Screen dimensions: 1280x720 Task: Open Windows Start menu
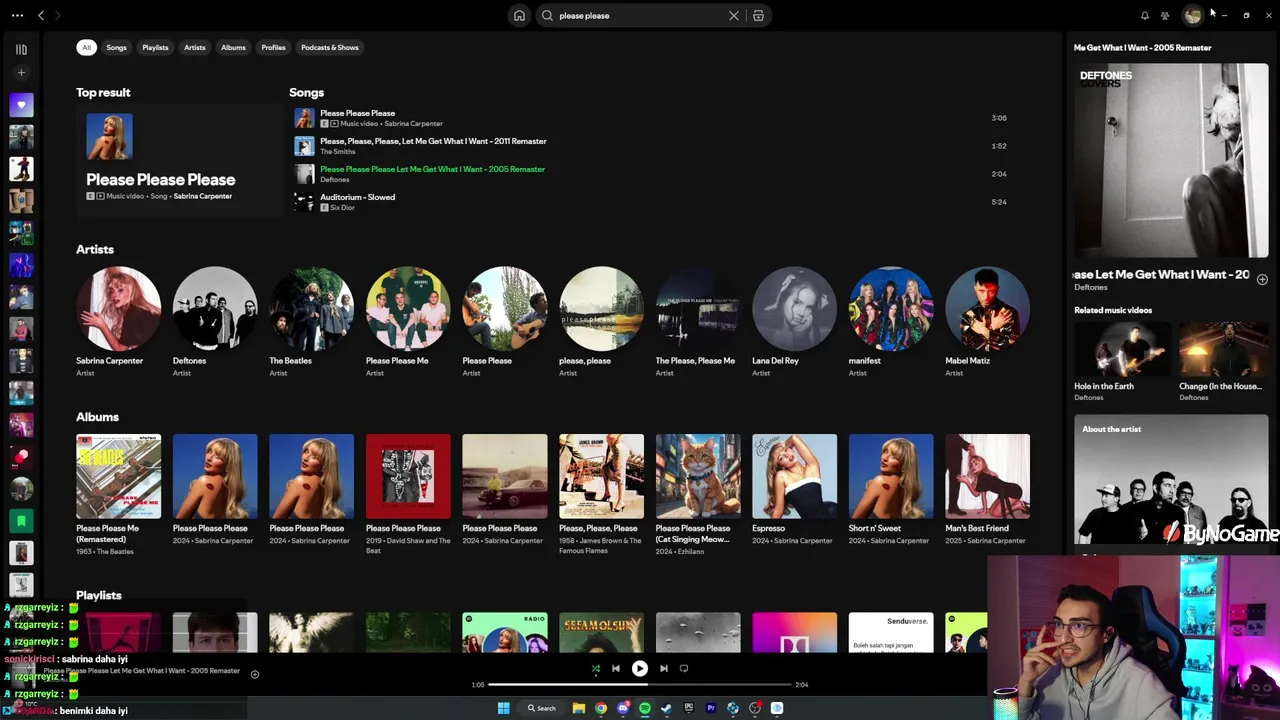504,708
